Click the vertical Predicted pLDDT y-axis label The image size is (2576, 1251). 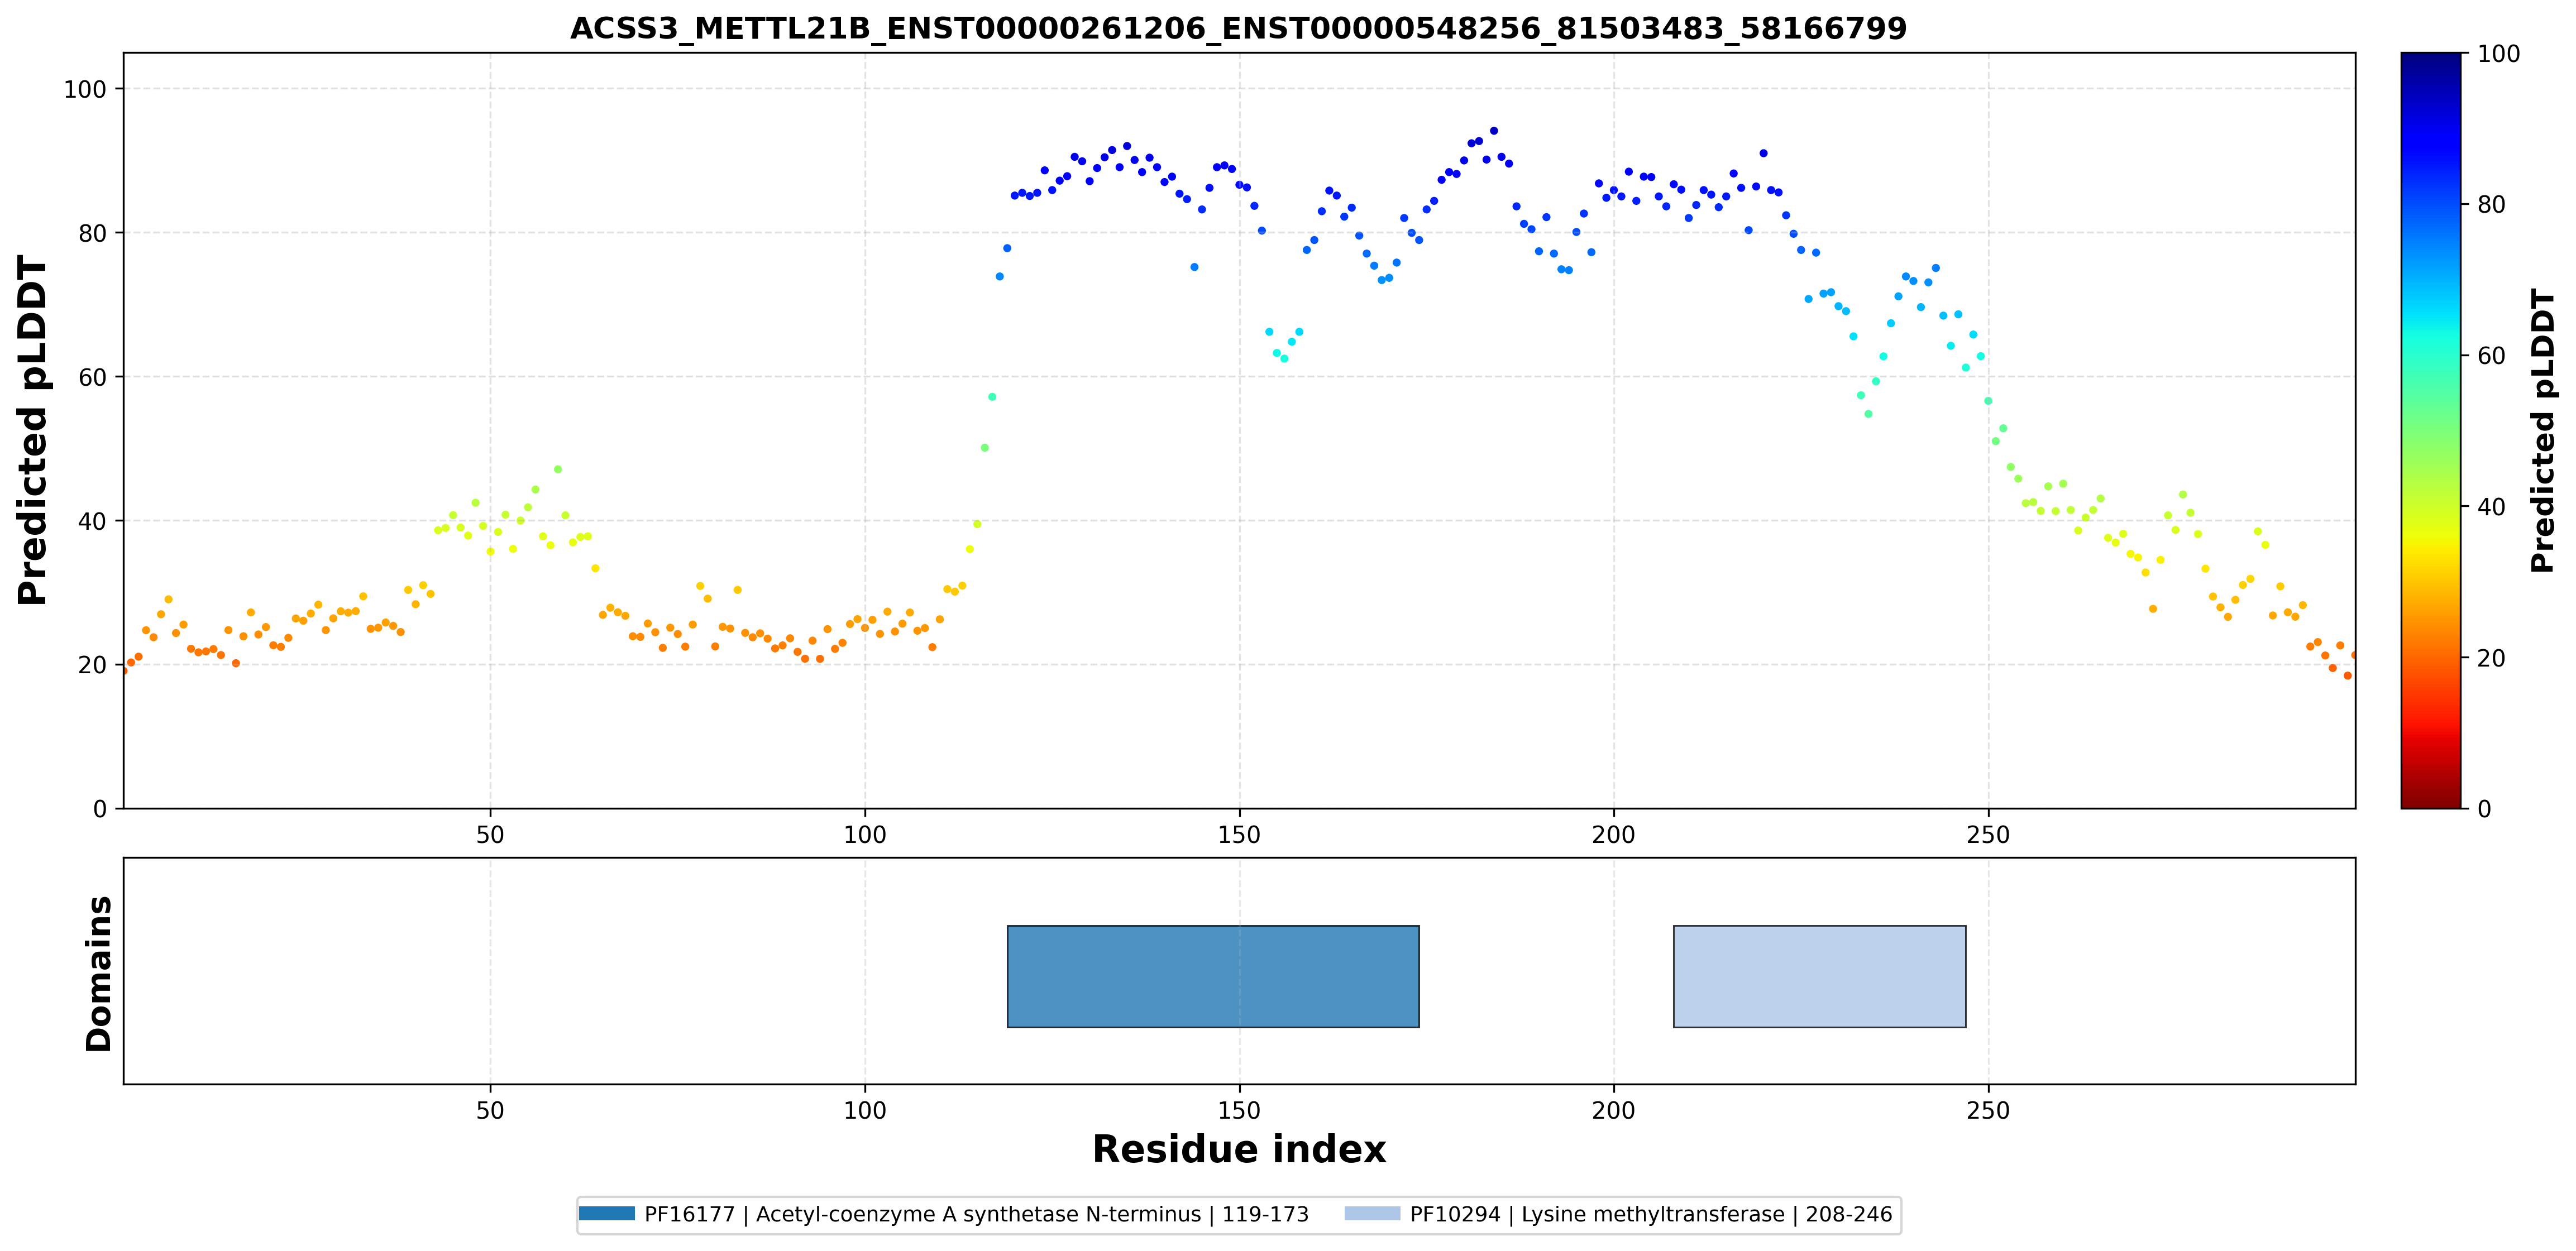pos(33,430)
